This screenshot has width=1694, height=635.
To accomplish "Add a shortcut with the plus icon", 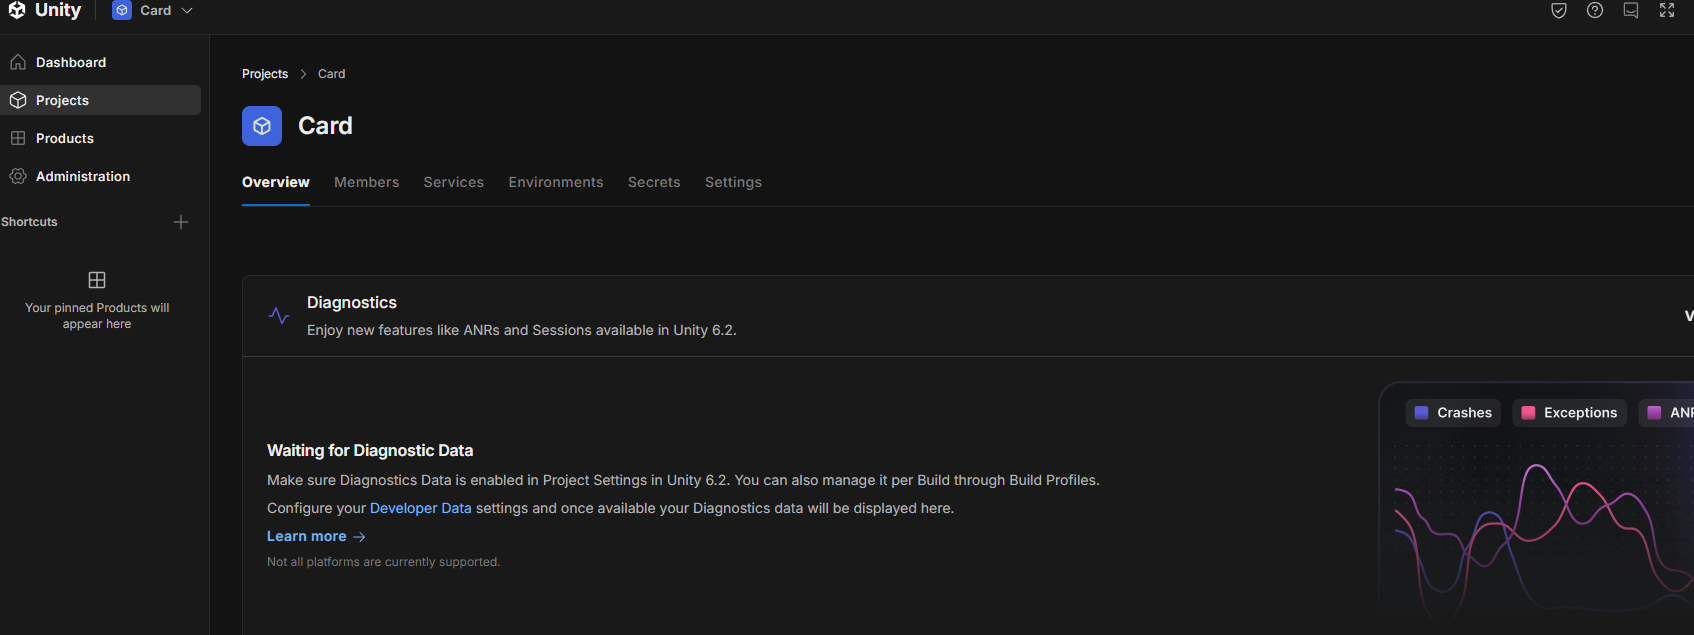I will (181, 222).
